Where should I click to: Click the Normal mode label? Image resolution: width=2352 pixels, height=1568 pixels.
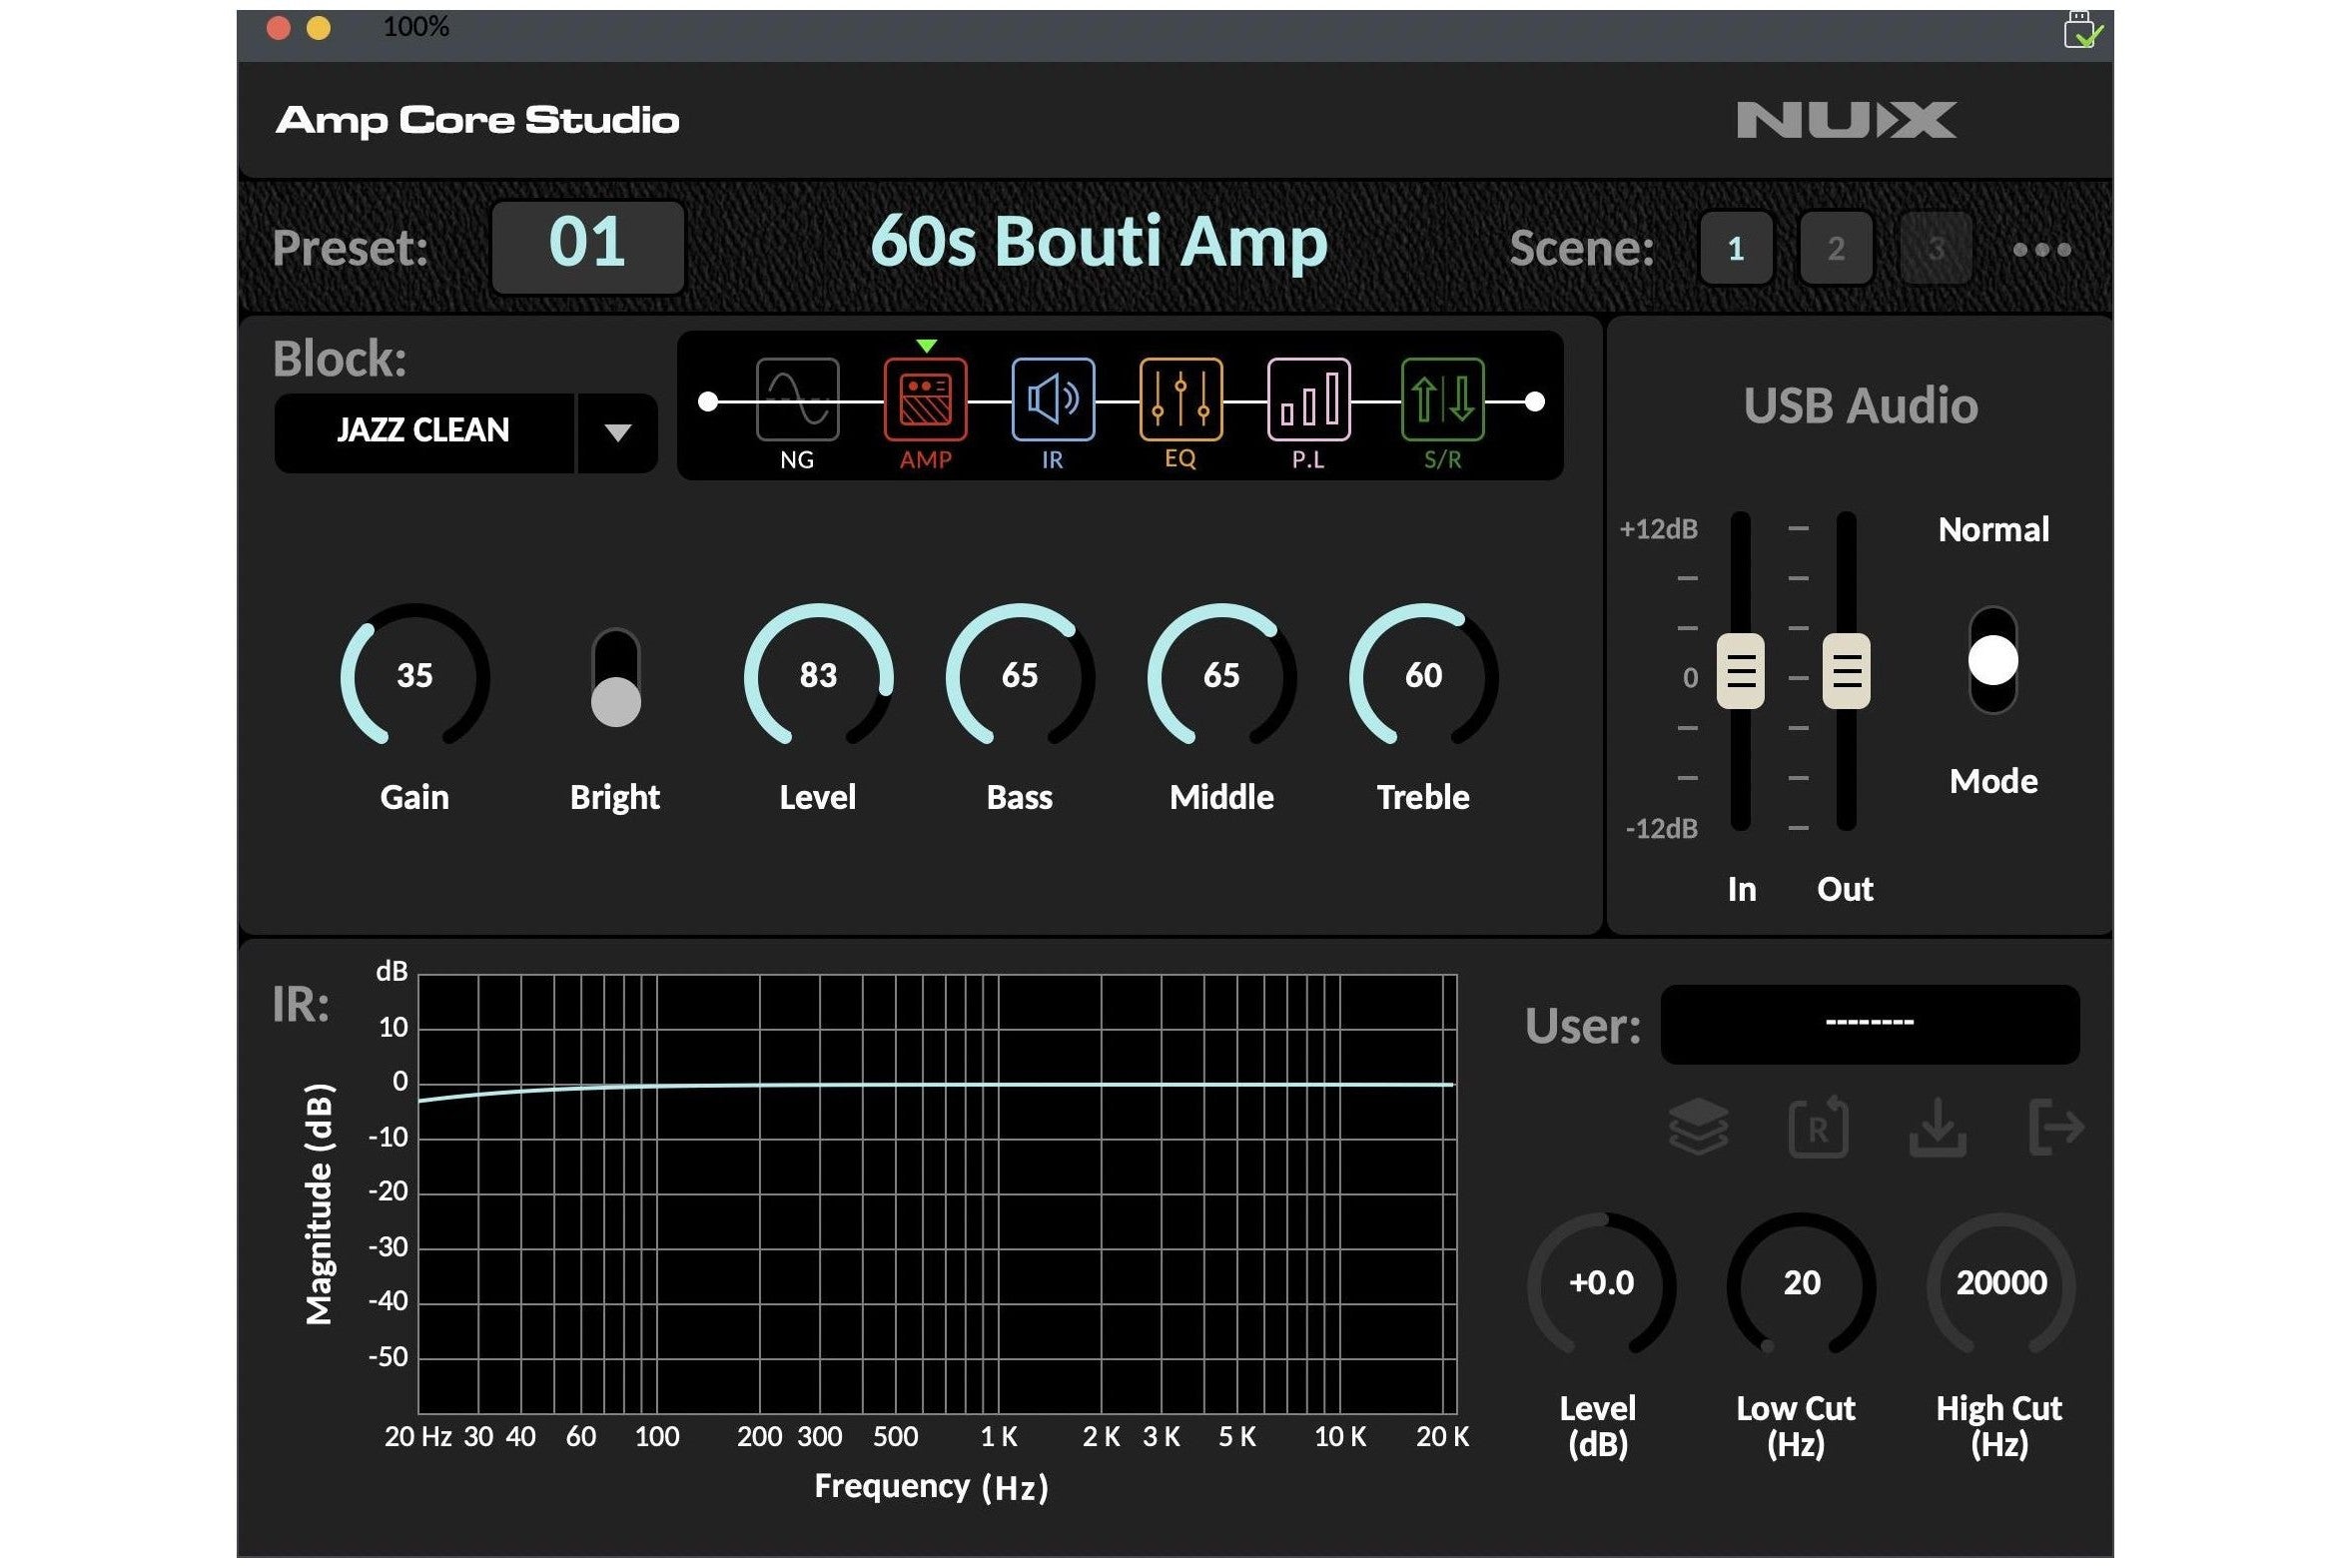coord(1993,529)
